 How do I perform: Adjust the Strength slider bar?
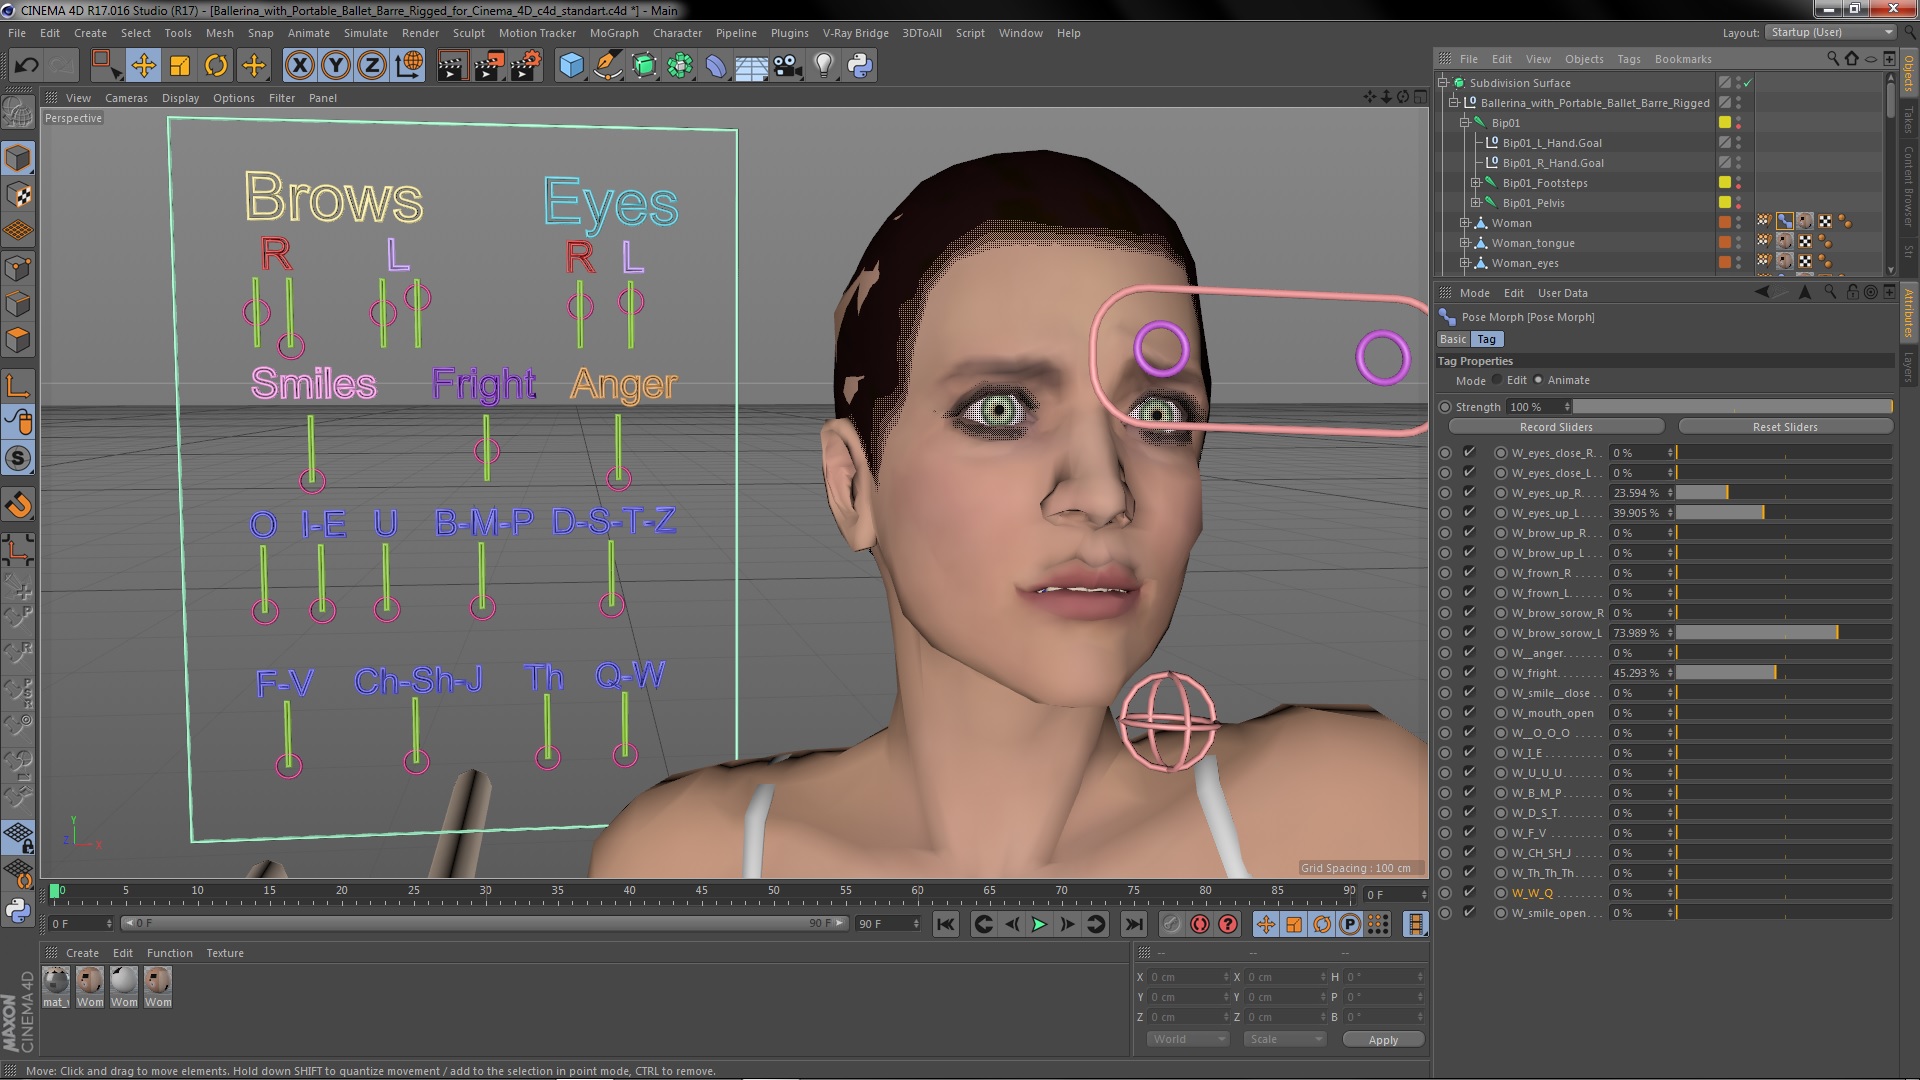(1733, 407)
